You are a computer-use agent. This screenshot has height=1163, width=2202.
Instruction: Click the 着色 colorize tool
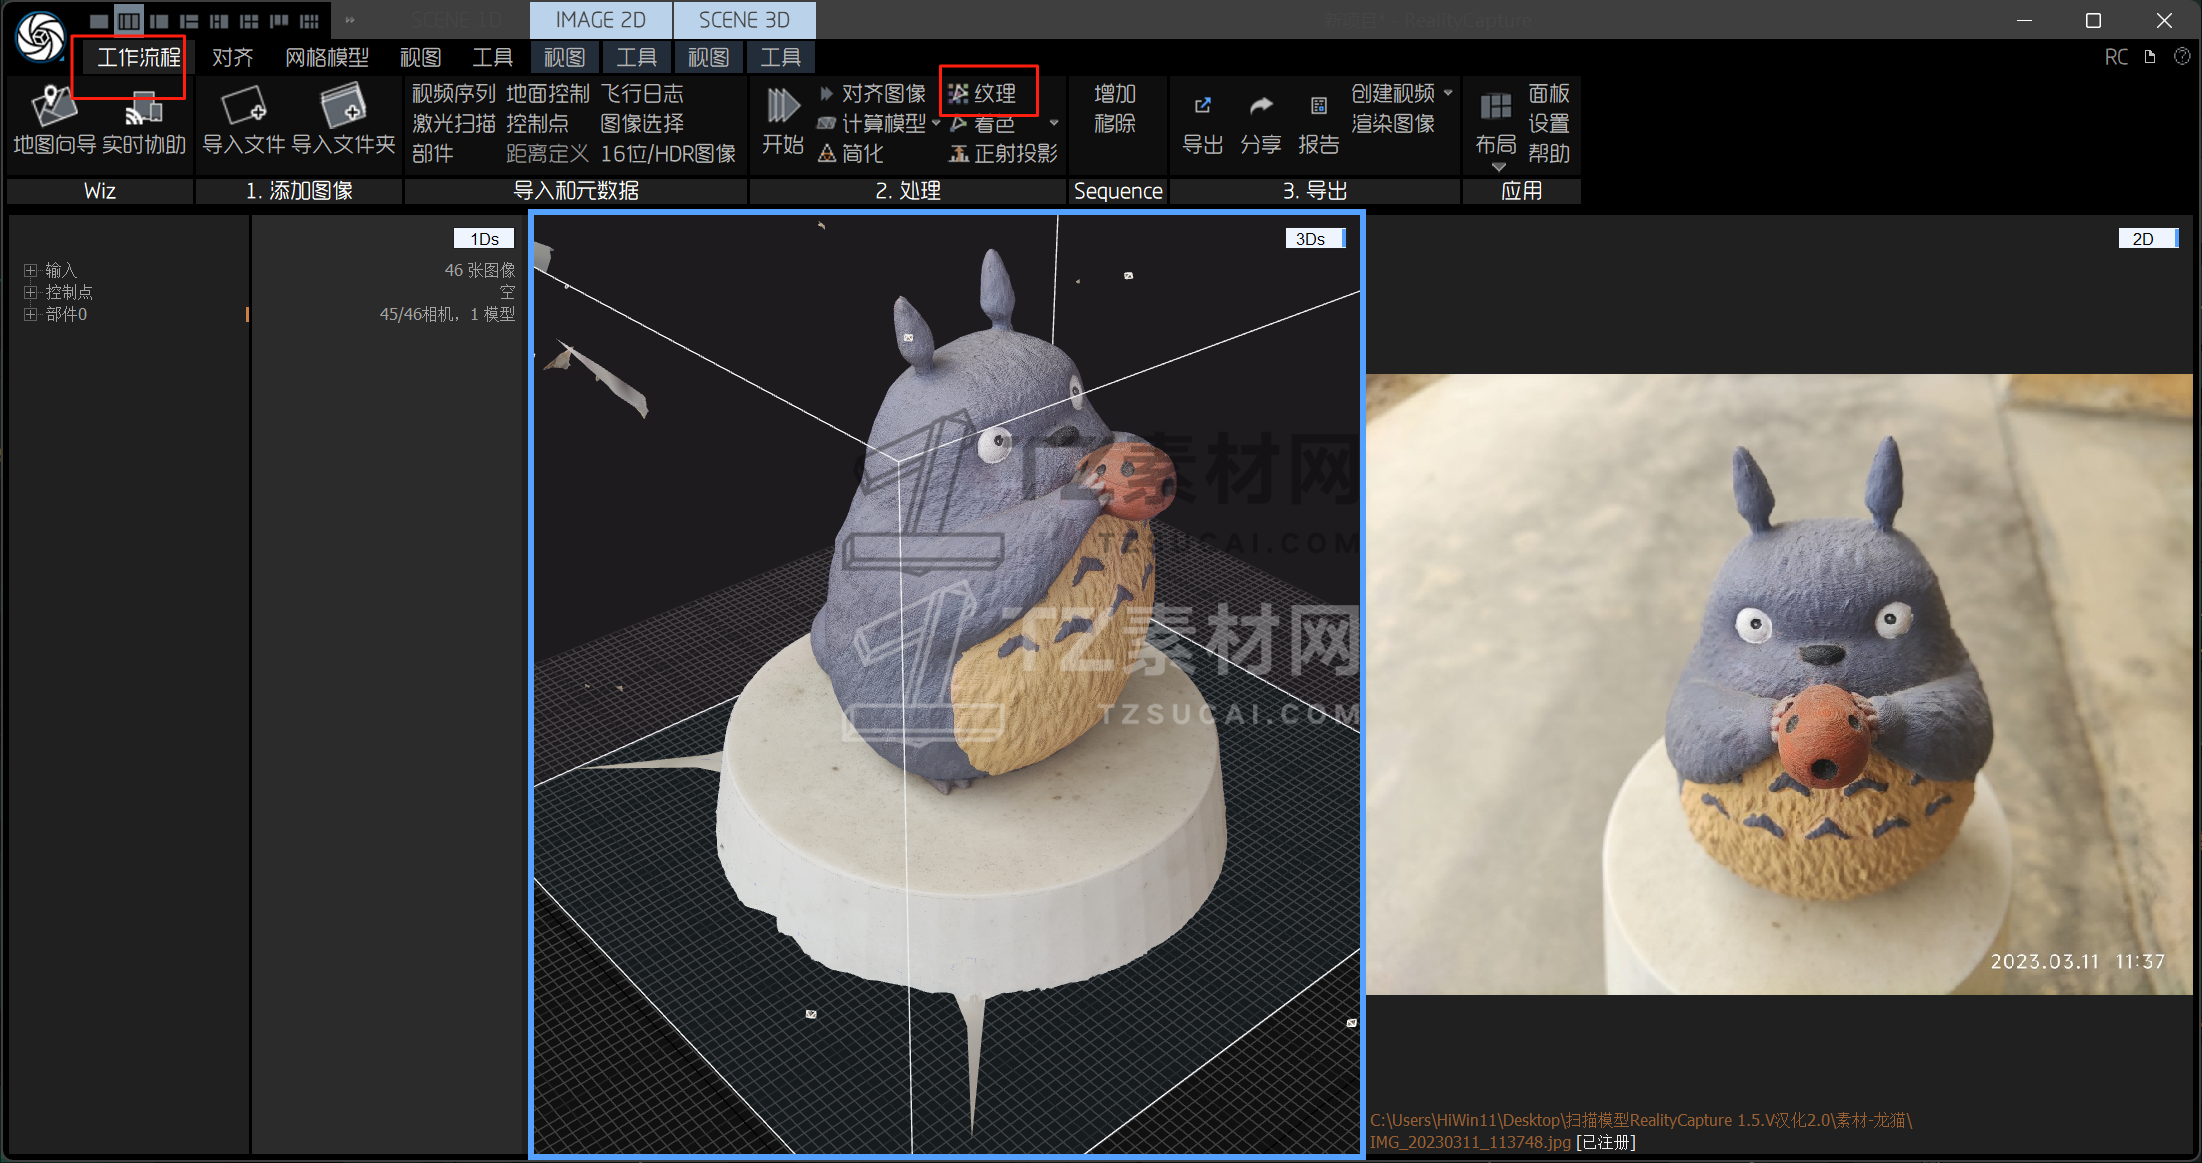(982, 124)
